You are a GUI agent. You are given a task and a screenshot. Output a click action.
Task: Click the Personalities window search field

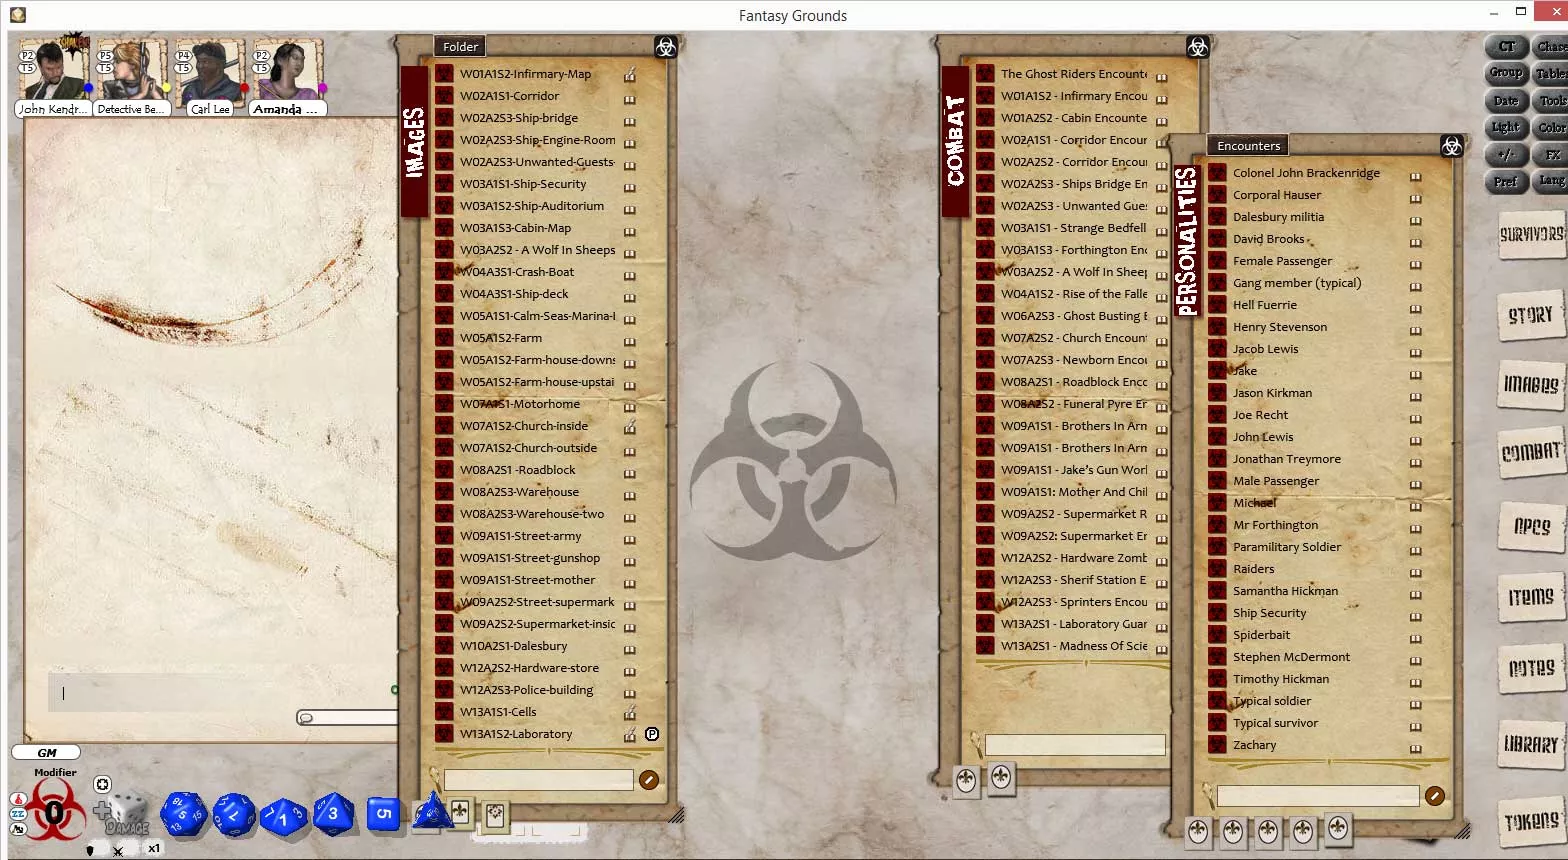tap(1318, 796)
